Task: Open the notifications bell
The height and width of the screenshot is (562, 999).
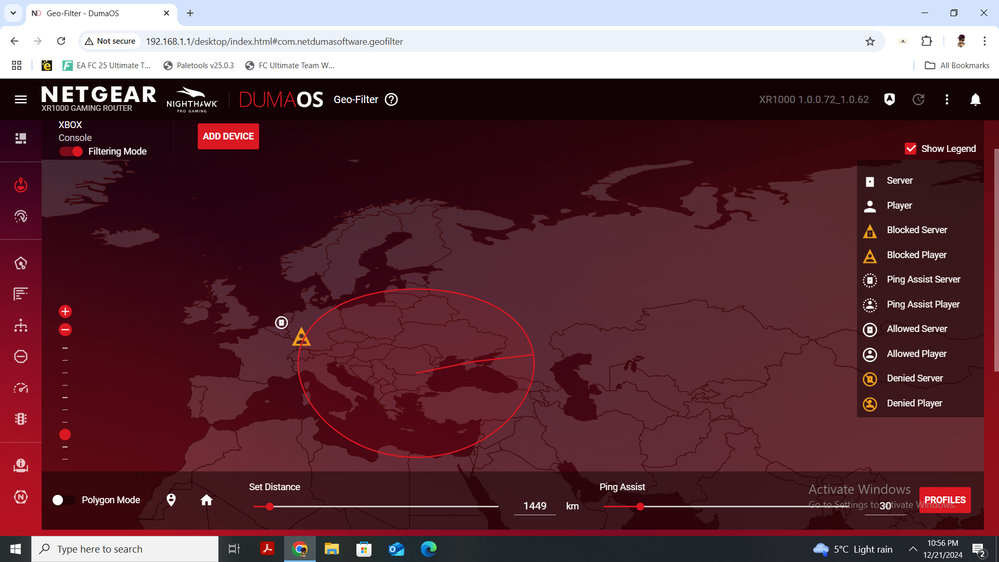Action: pos(975,99)
